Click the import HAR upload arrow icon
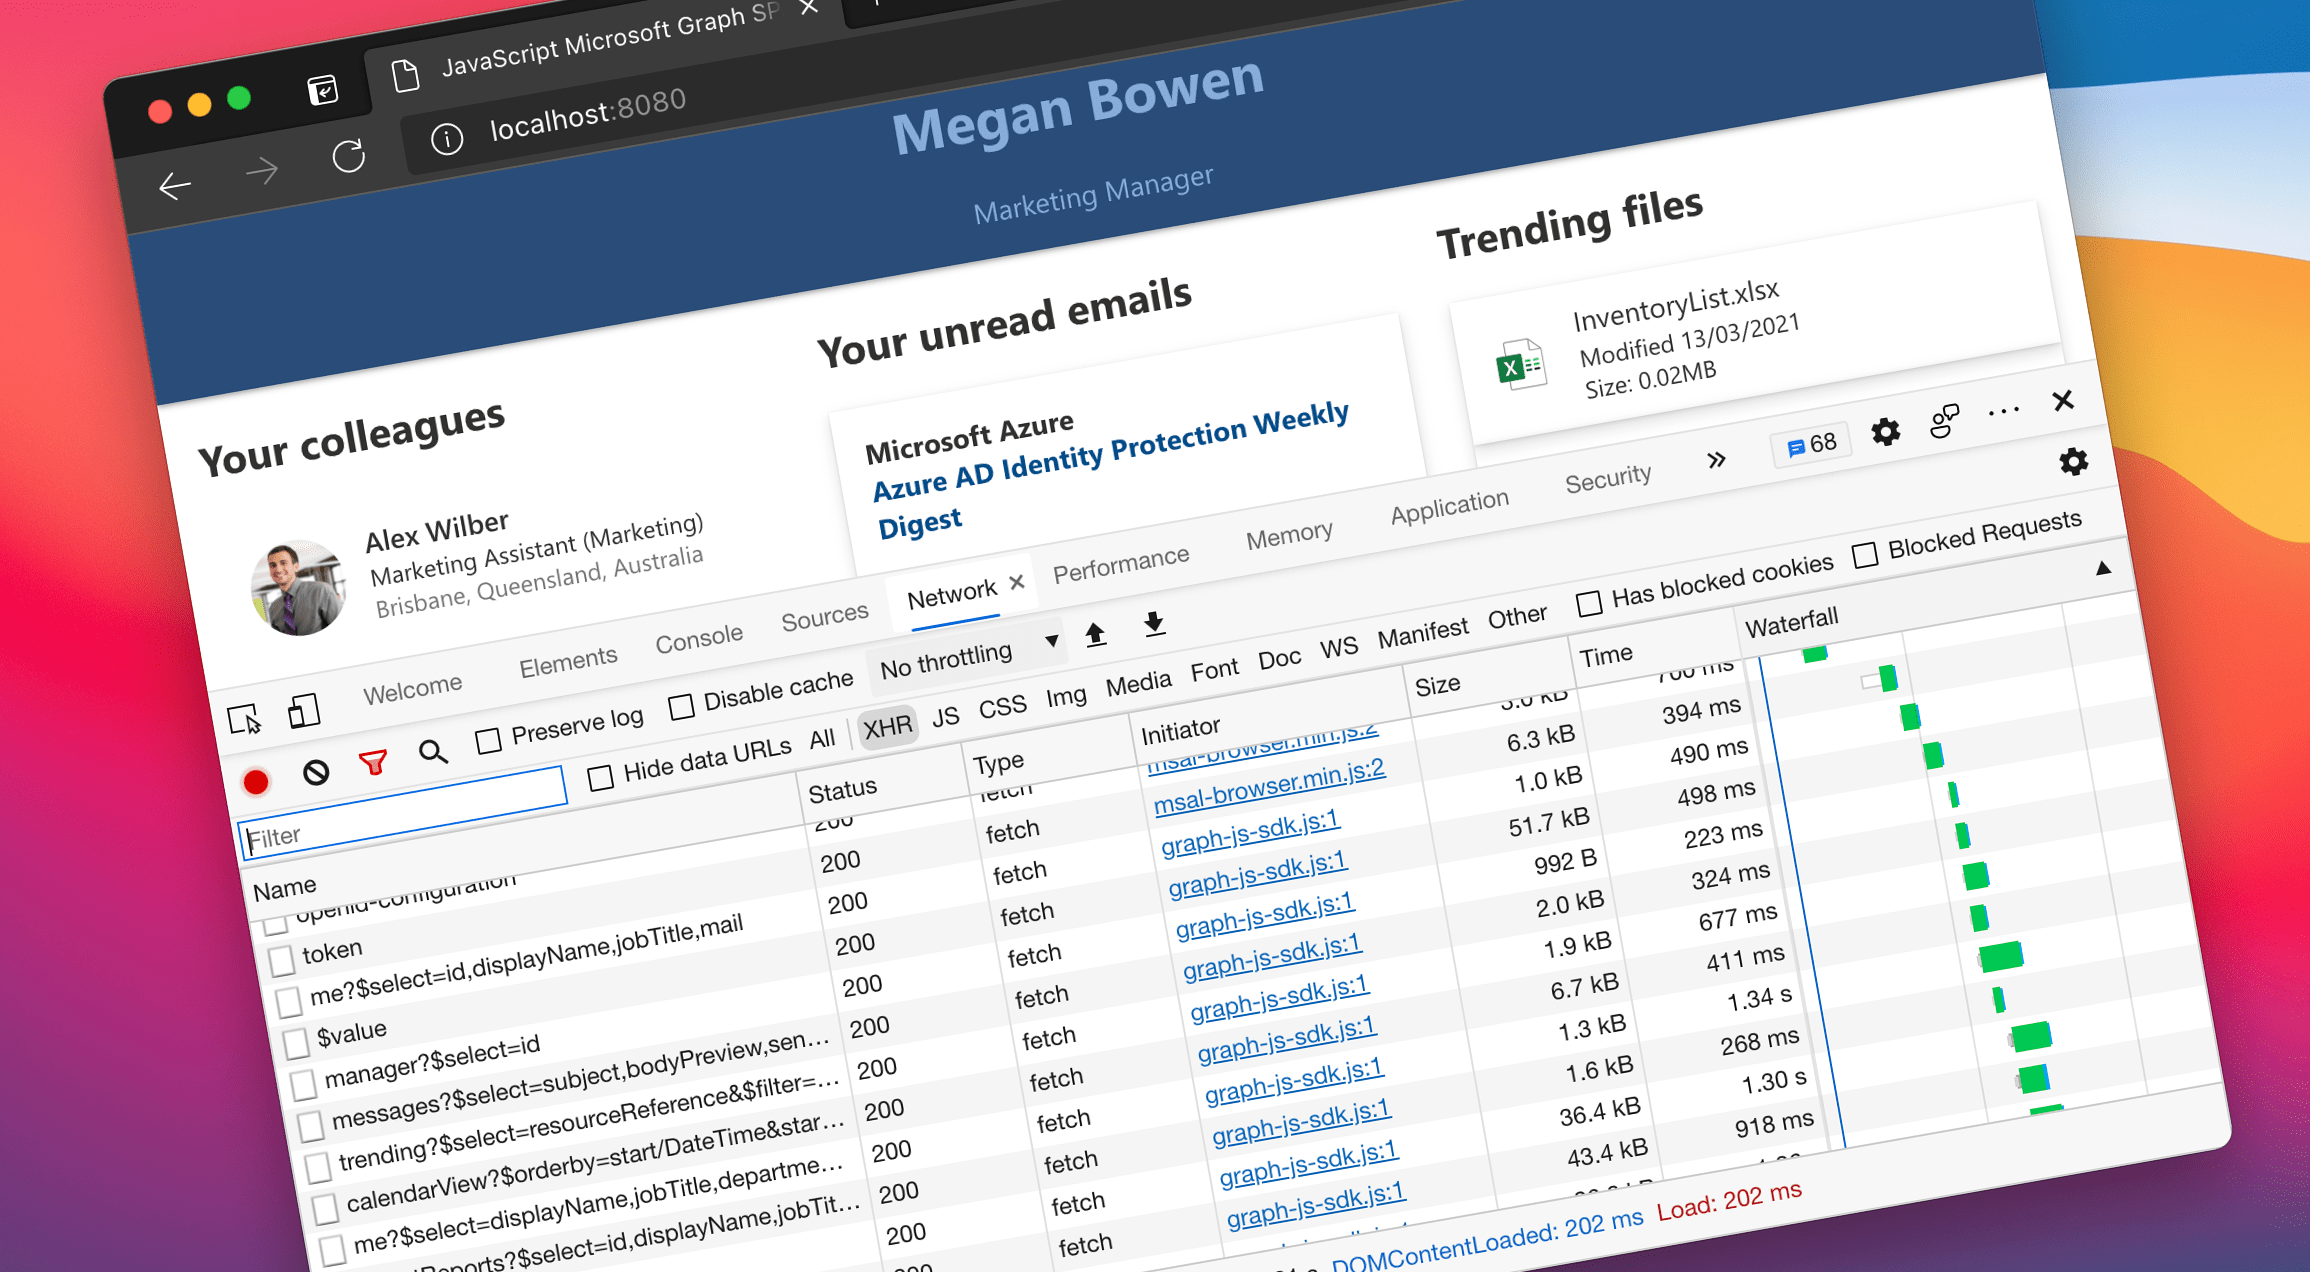This screenshot has width=2310, height=1272. pyautogui.click(x=1095, y=634)
